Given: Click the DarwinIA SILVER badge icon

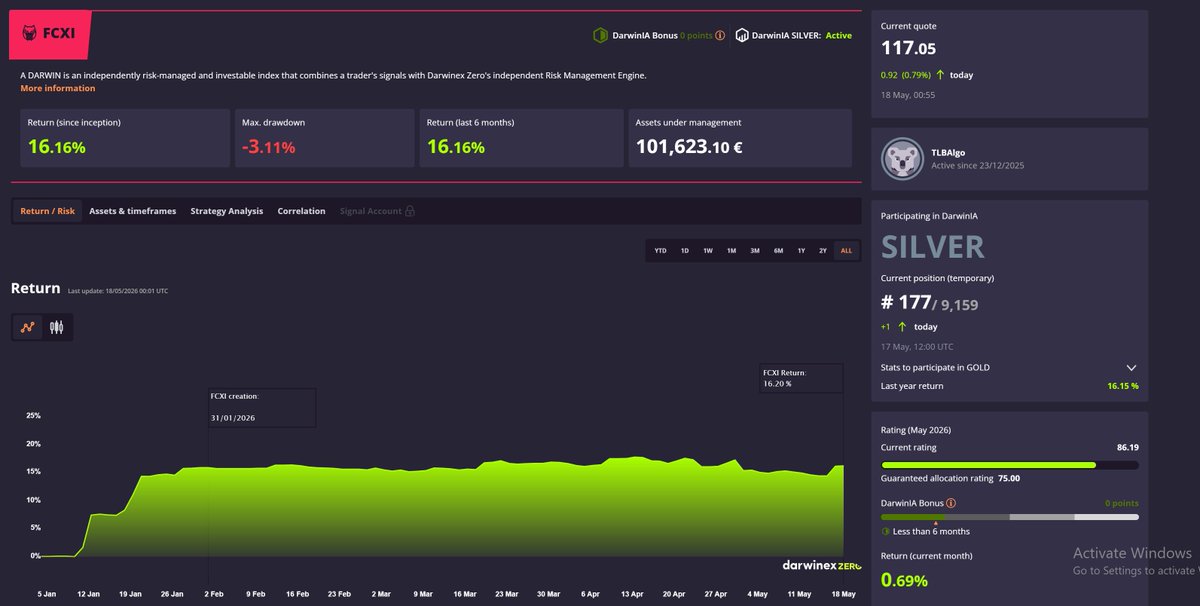Looking at the screenshot, I should click(742, 35).
